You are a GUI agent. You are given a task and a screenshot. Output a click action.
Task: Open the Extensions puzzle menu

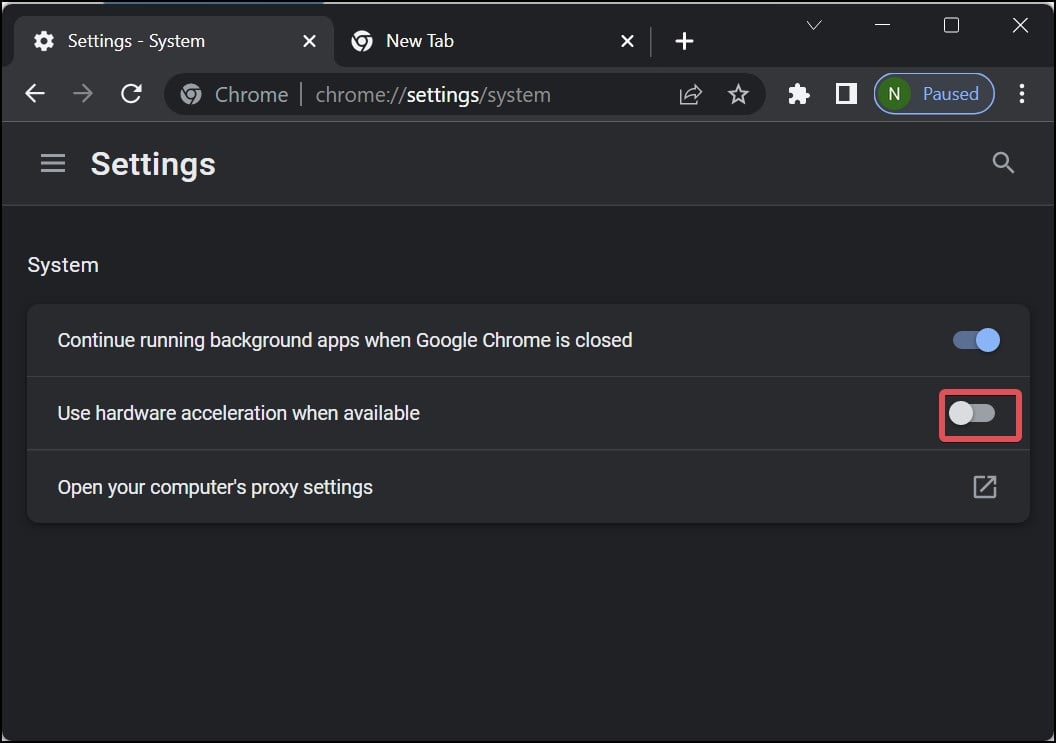[799, 94]
